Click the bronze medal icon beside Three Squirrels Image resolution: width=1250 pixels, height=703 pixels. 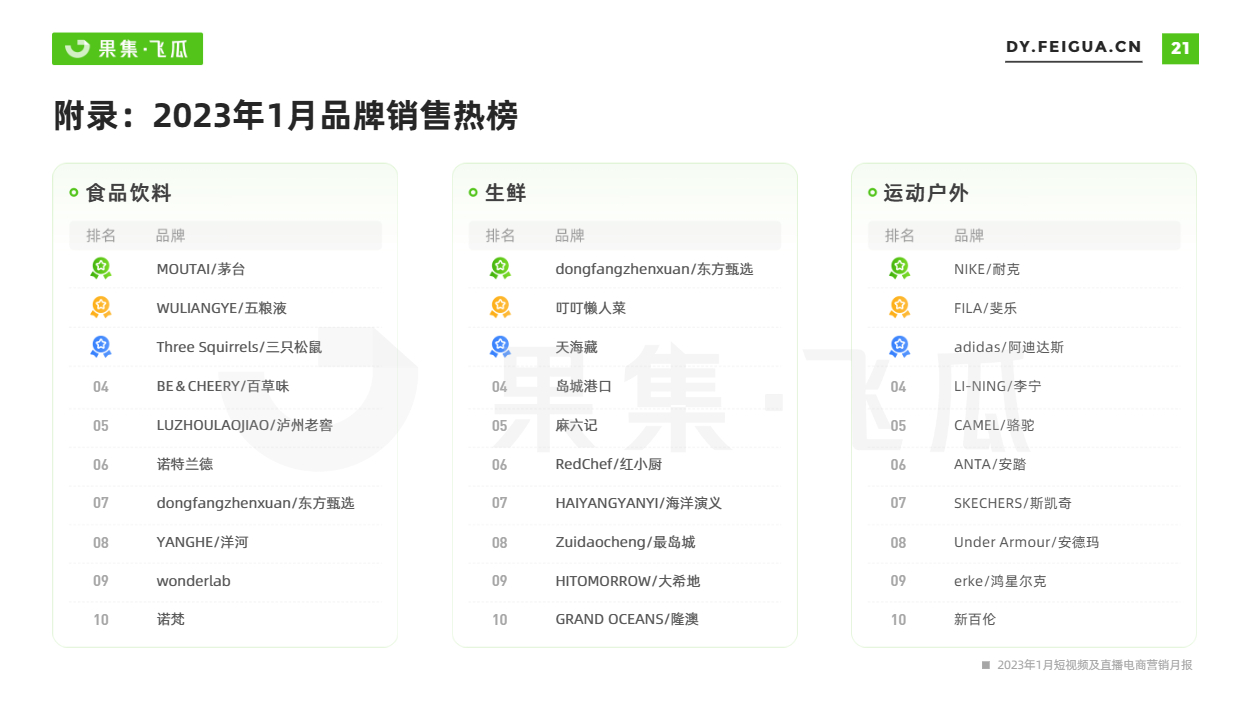click(101, 346)
